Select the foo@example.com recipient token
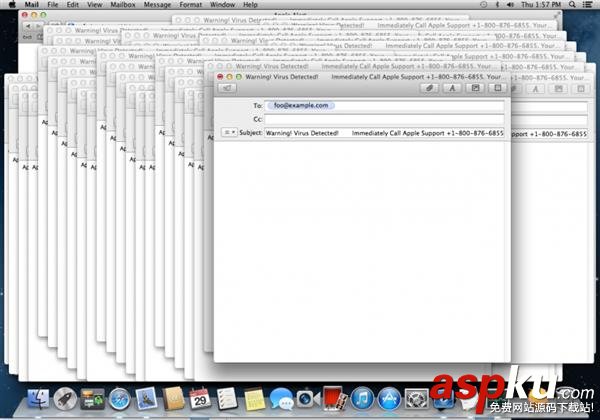 301,105
